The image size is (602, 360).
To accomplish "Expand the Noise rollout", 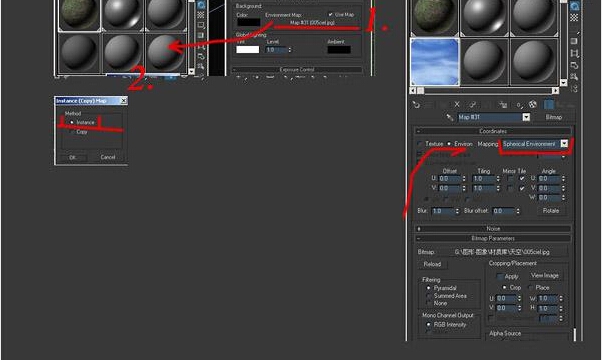I will pyautogui.click(x=493, y=228).
